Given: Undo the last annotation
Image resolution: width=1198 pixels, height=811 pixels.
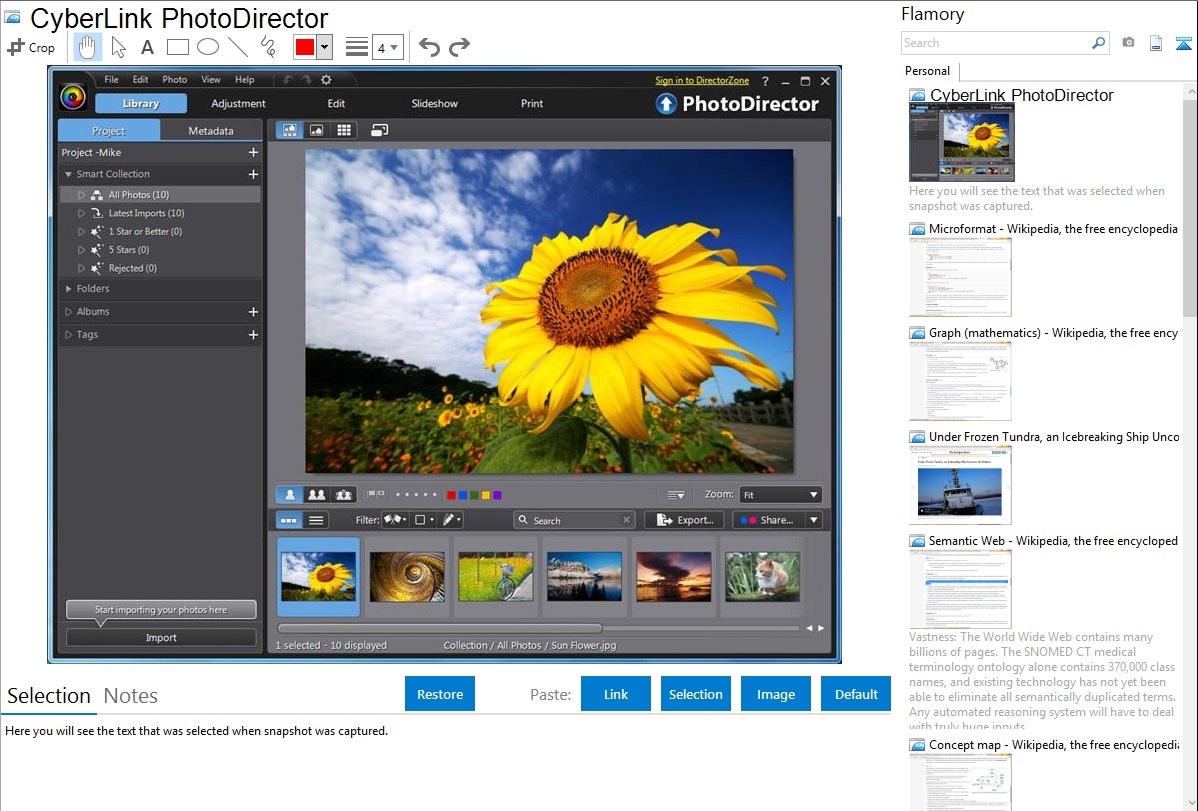Looking at the screenshot, I should click(x=429, y=47).
